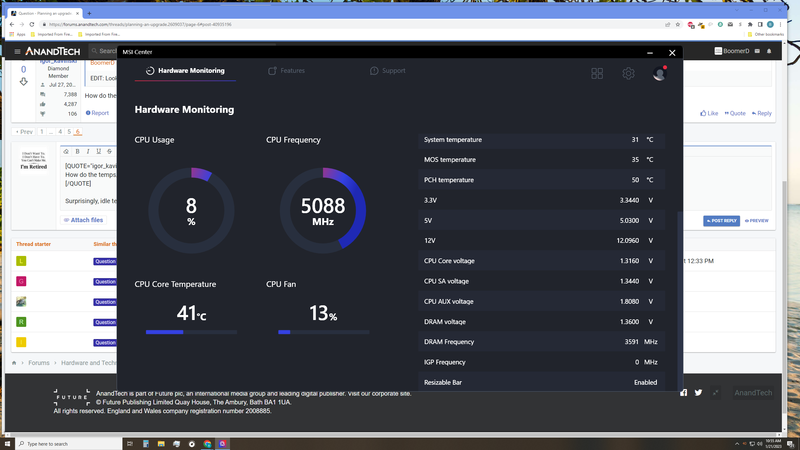Open BoomerD account menu on AnandTech

tap(732, 51)
